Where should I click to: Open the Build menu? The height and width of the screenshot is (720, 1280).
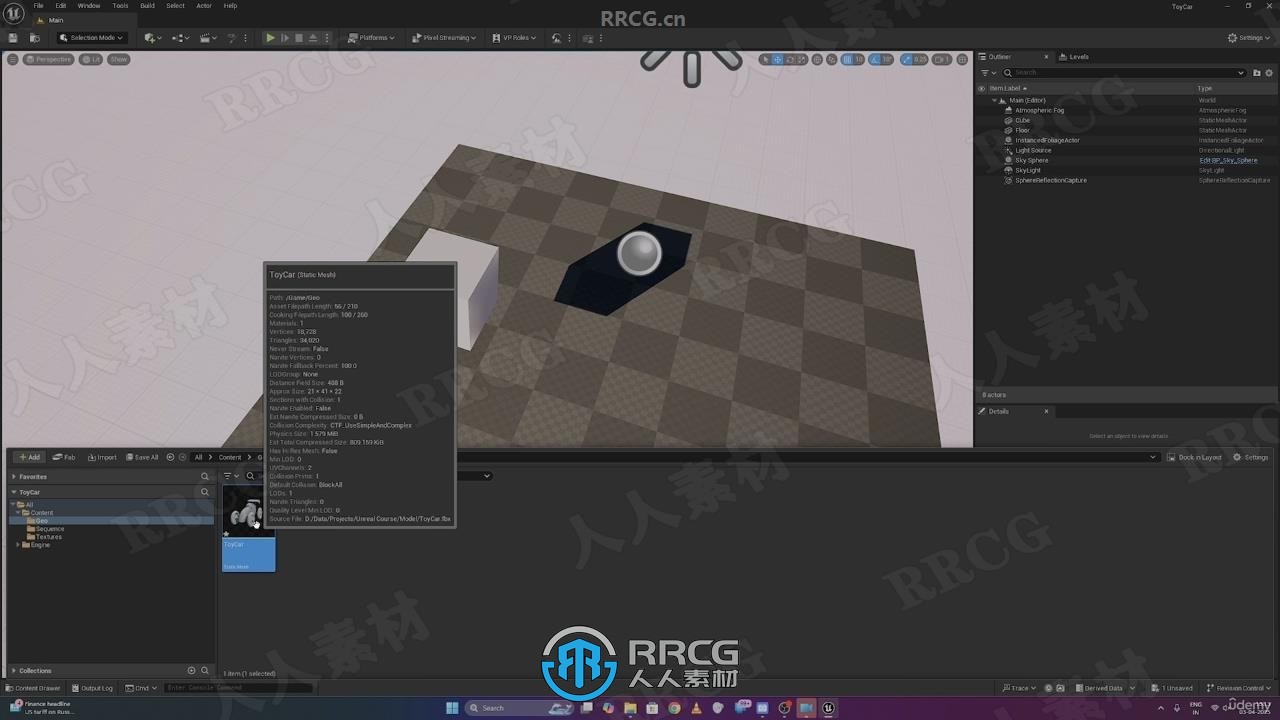click(x=147, y=6)
